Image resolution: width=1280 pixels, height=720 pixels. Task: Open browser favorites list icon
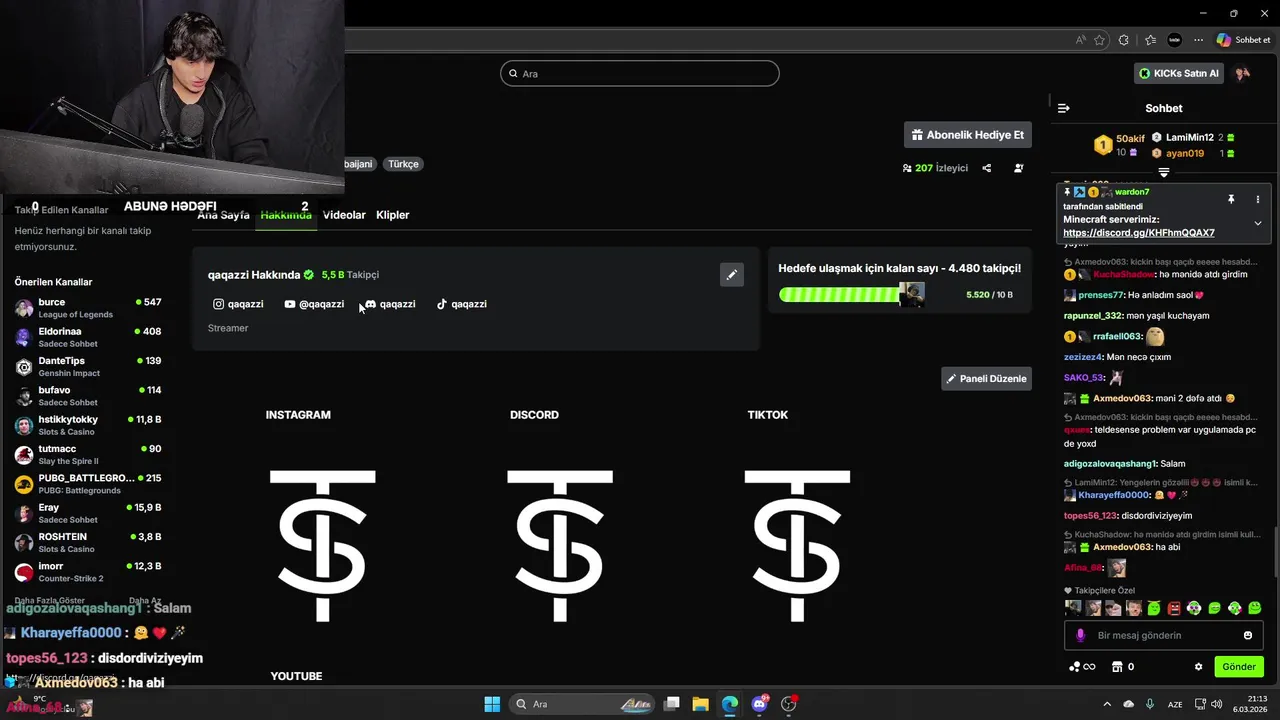pos(1151,40)
